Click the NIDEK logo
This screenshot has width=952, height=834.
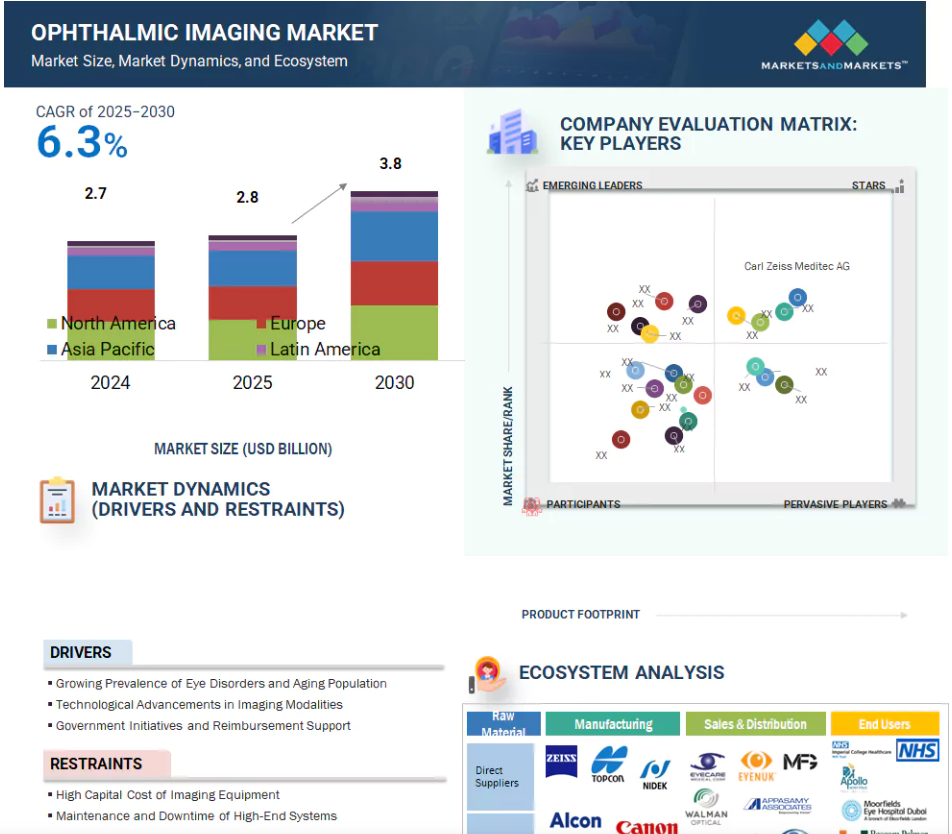[655, 772]
